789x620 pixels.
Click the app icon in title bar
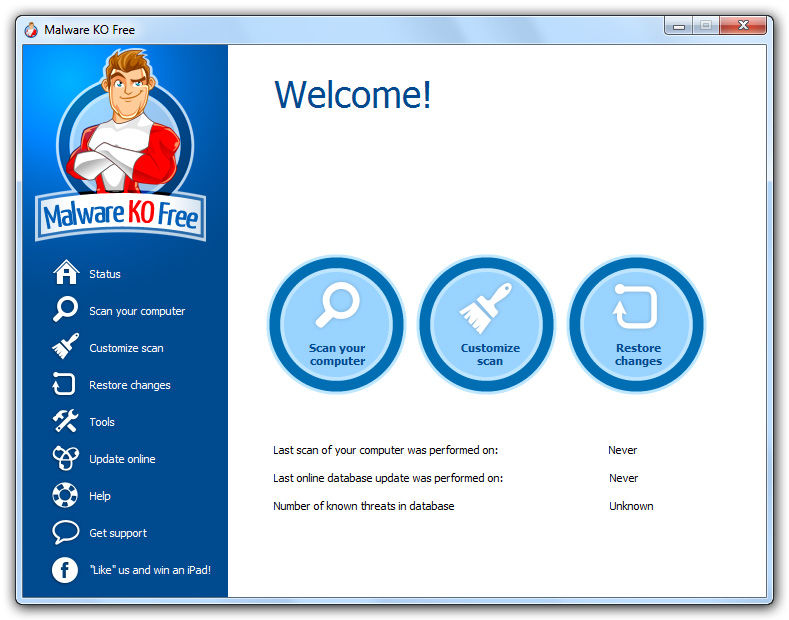point(31,30)
